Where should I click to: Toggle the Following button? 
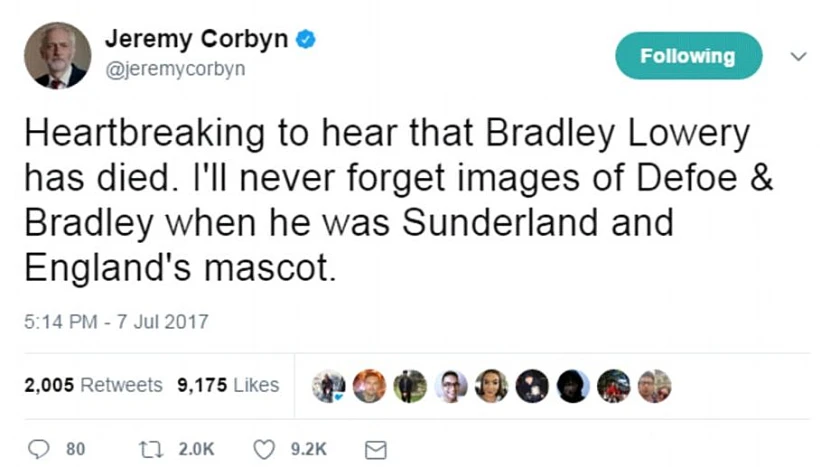point(687,56)
